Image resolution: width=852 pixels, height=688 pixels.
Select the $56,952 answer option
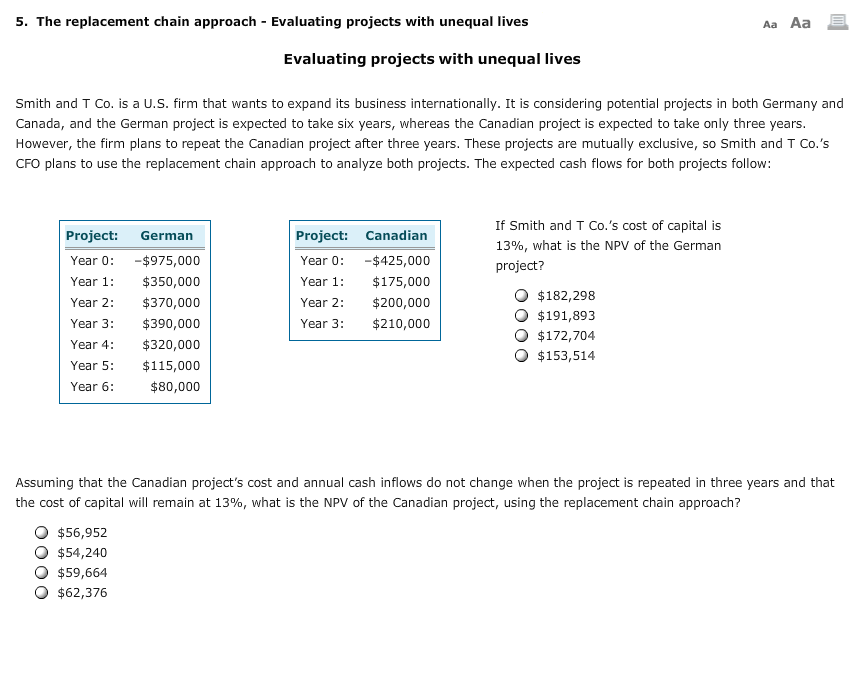[42, 533]
